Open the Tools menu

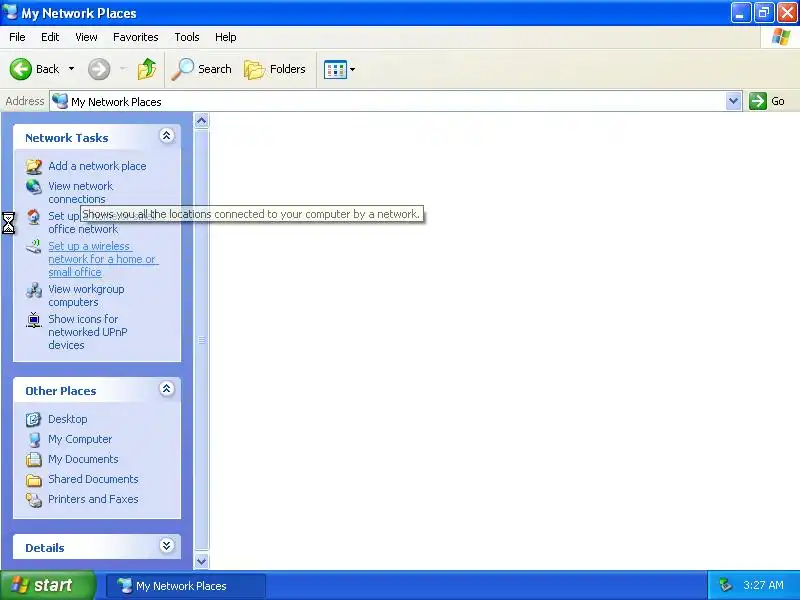coord(187,37)
